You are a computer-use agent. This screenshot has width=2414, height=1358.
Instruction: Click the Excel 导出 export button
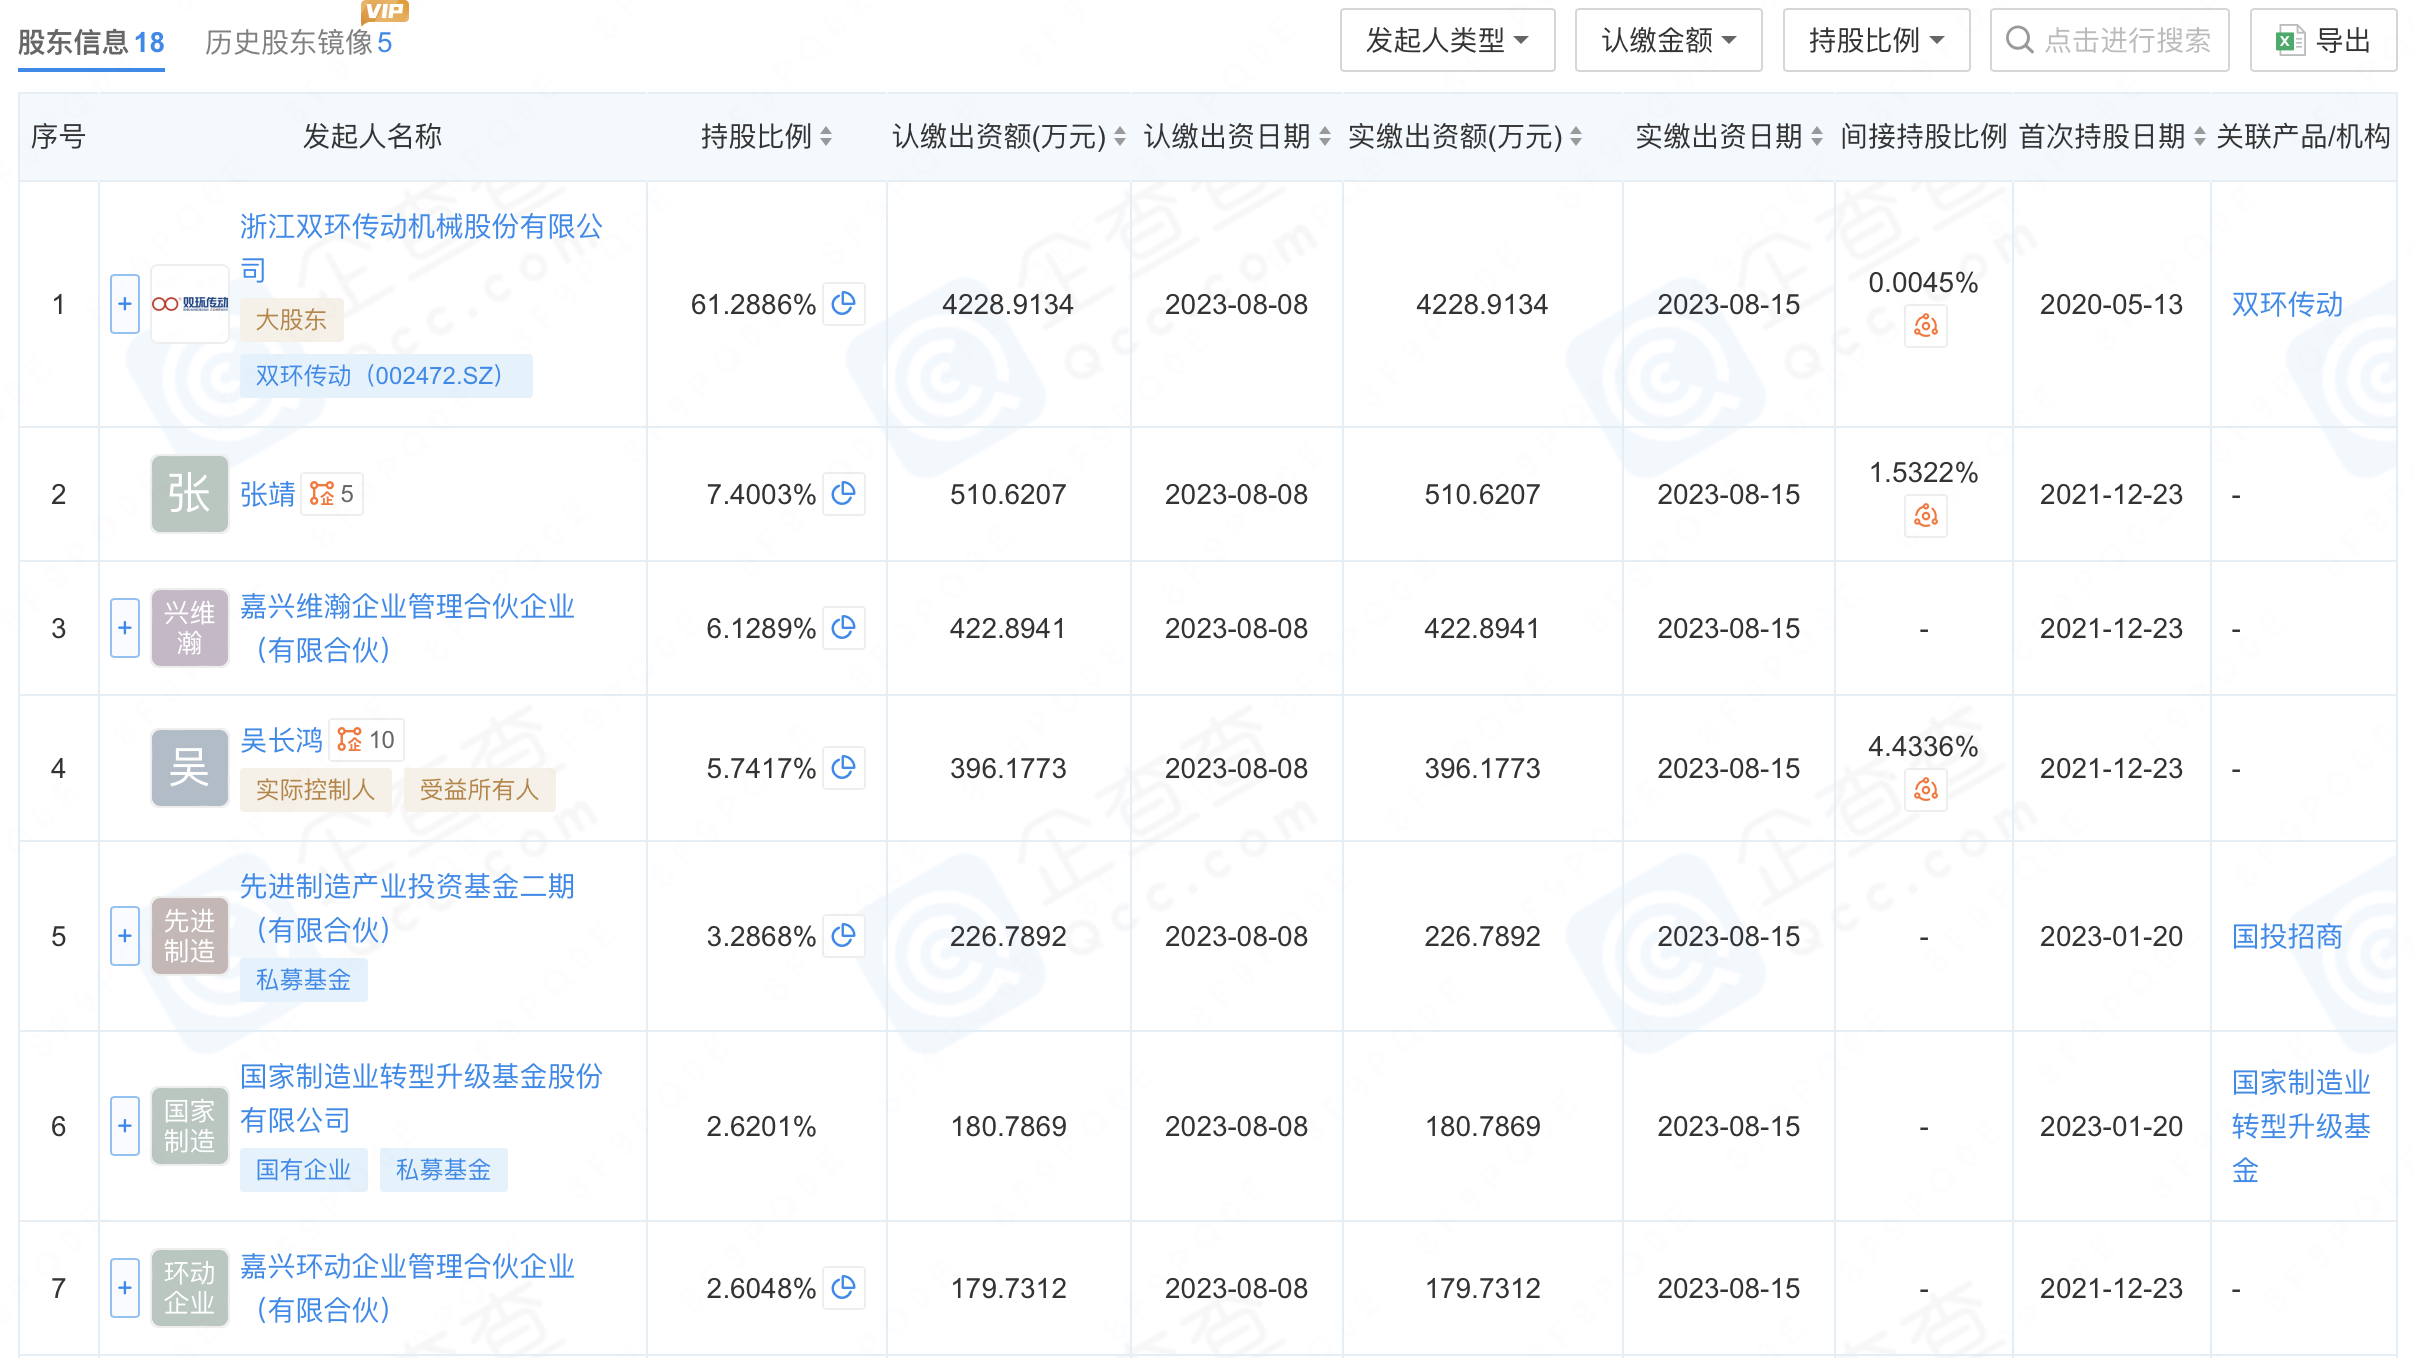pyautogui.click(x=2322, y=41)
